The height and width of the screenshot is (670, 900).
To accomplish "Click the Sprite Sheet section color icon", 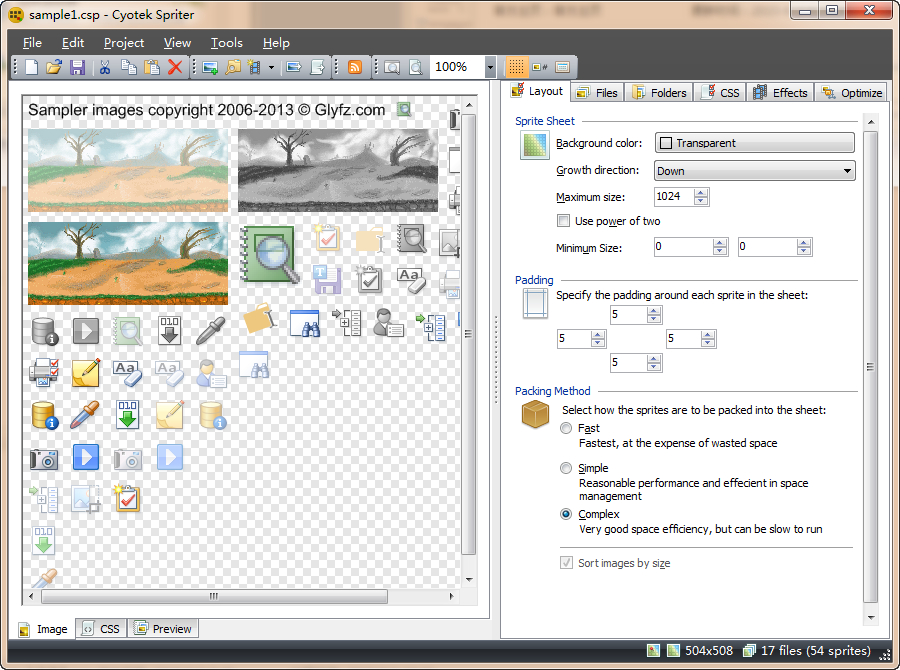I will pos(535,145).
